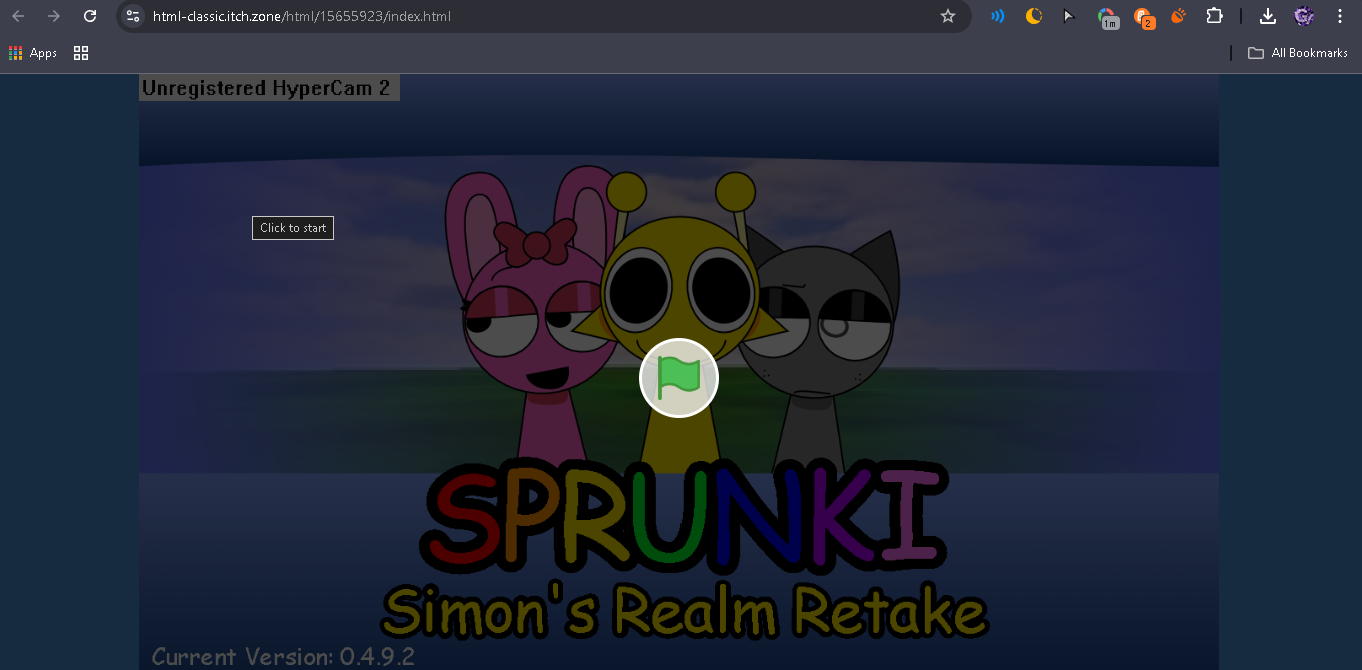Viewport: 1362px width, 670px height.
Task: Click the grid icon in the bookmarks bar
Action: click(81, 53)
